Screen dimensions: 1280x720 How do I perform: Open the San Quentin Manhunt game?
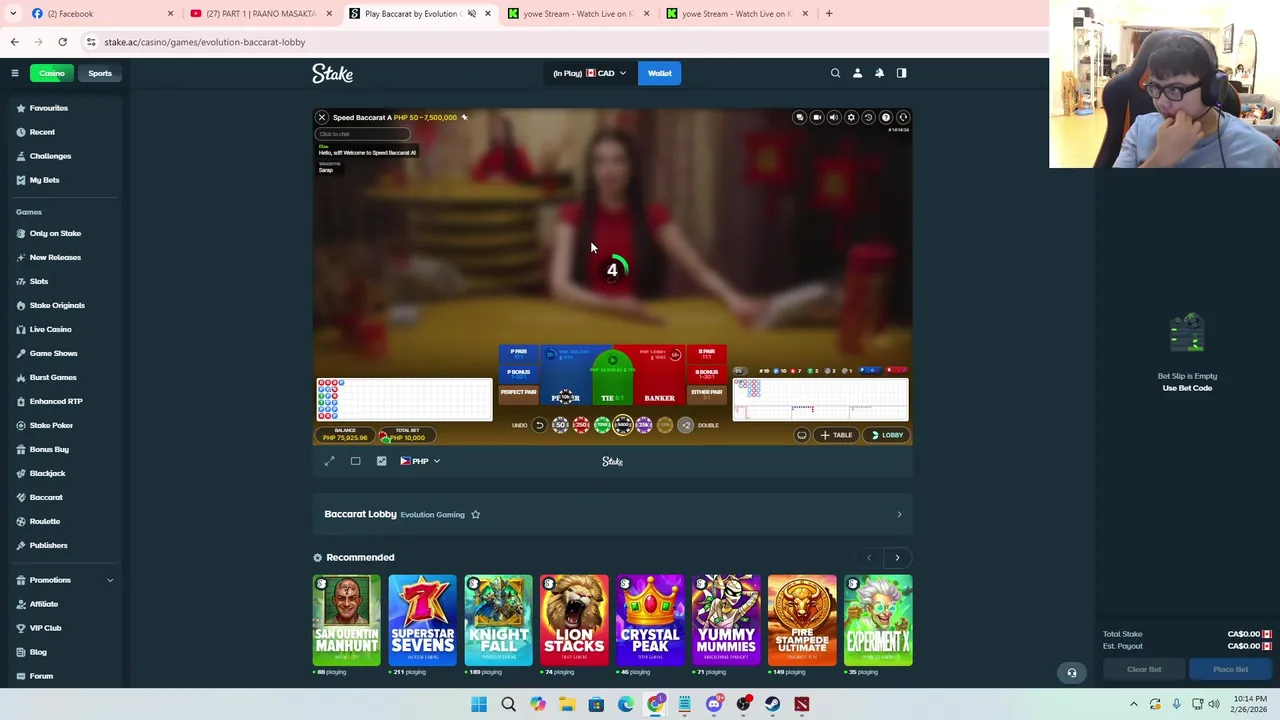click(346, 620)
